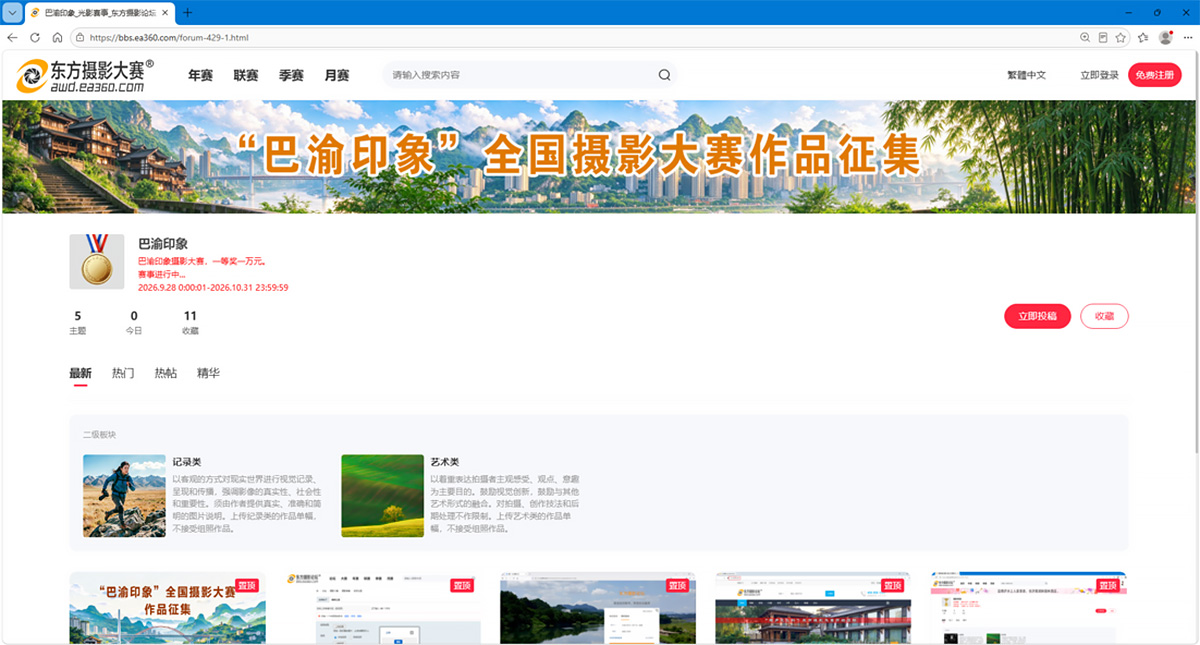Open the favorites list icon

coord(1143,37)
